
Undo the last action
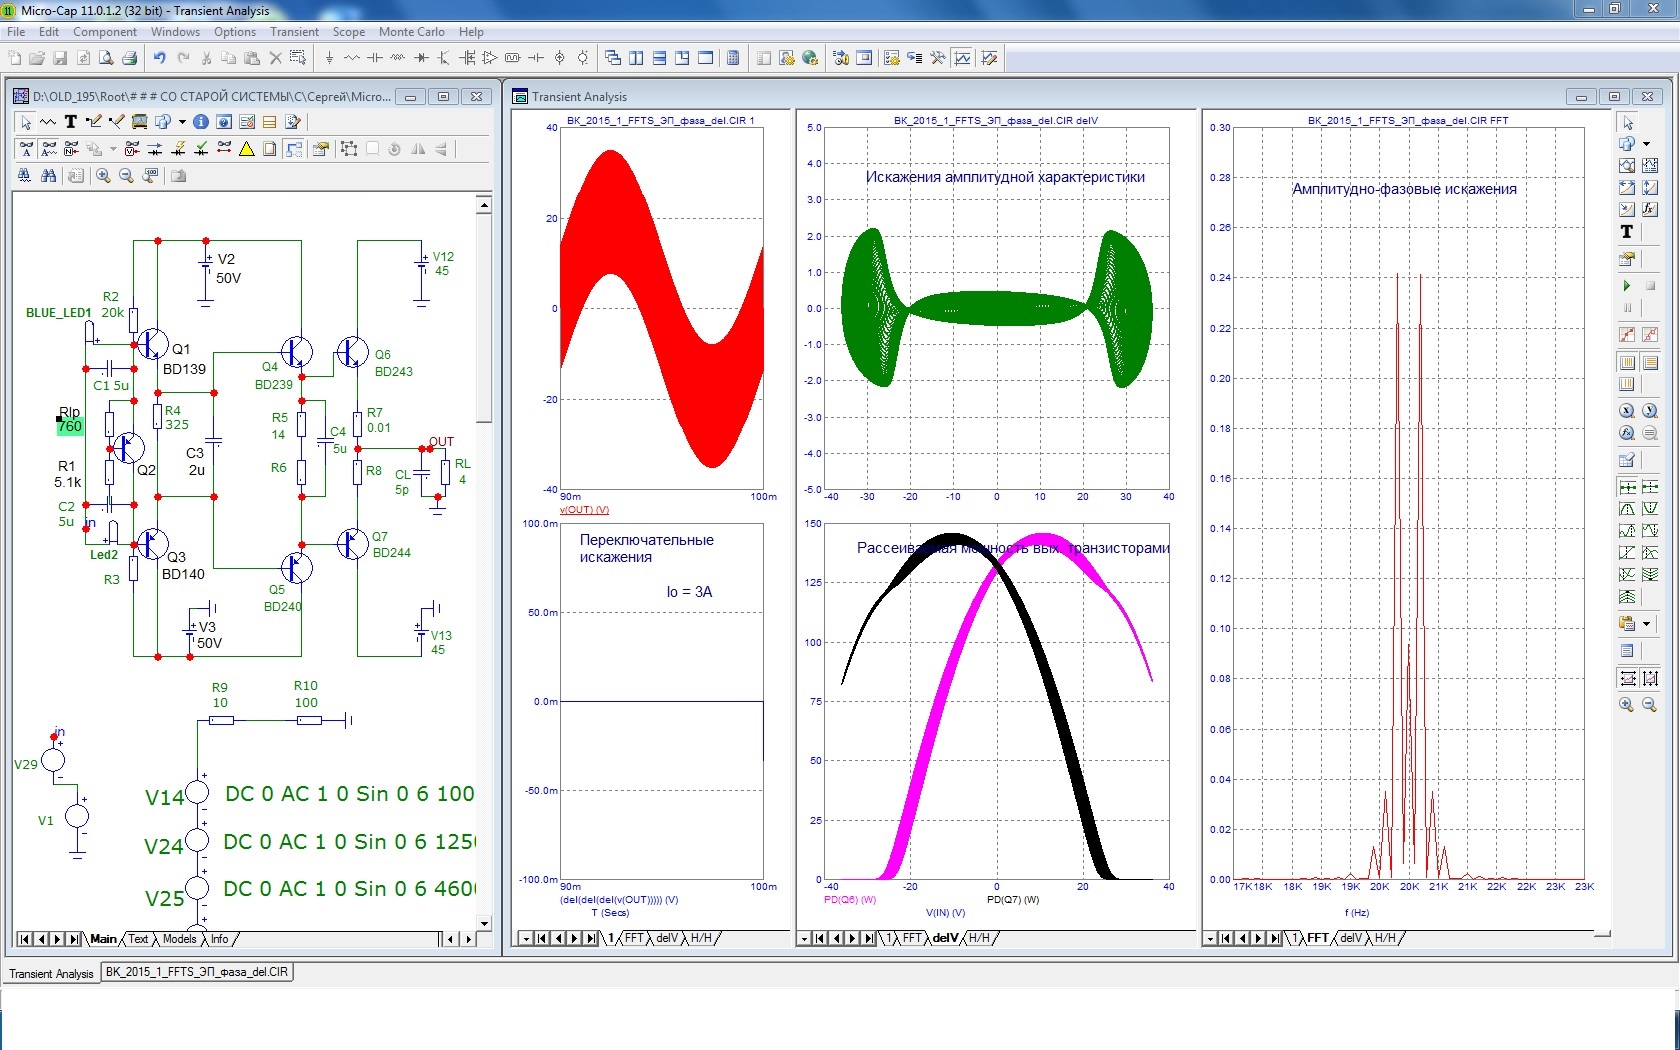(159, 58)
